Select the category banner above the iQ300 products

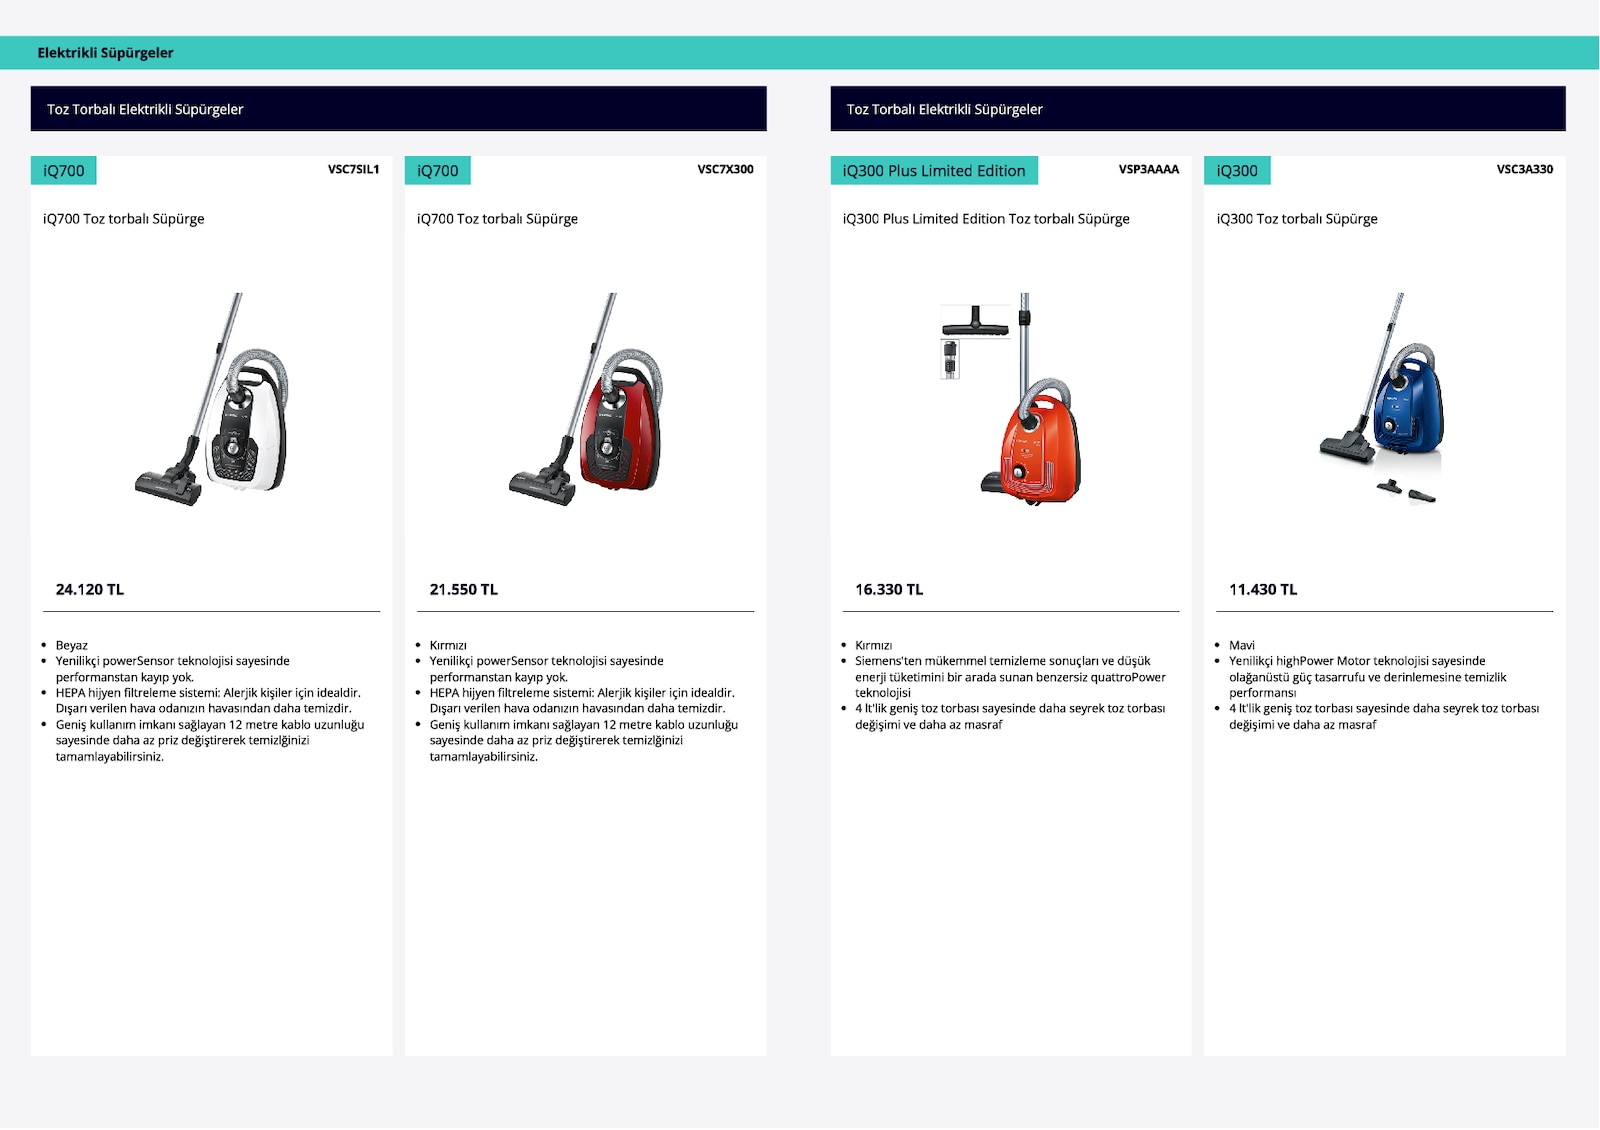click(1198, 109)
